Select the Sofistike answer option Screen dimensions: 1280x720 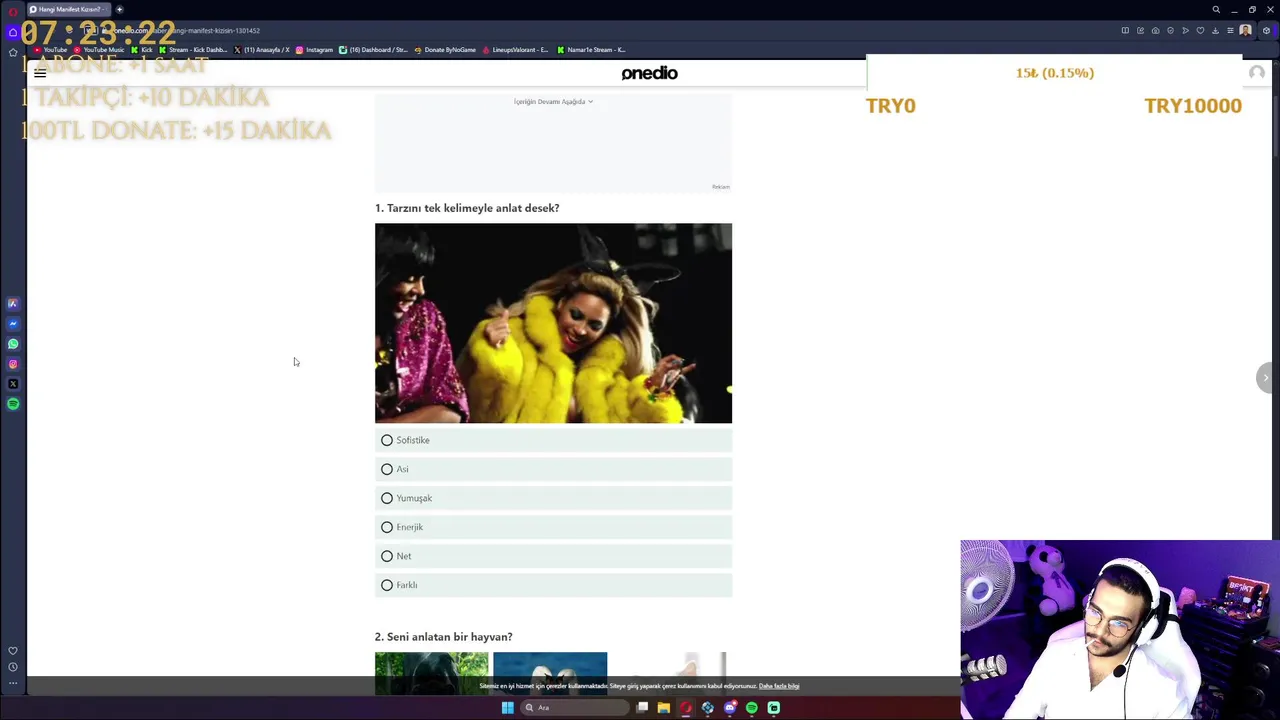tap(553, 440)
